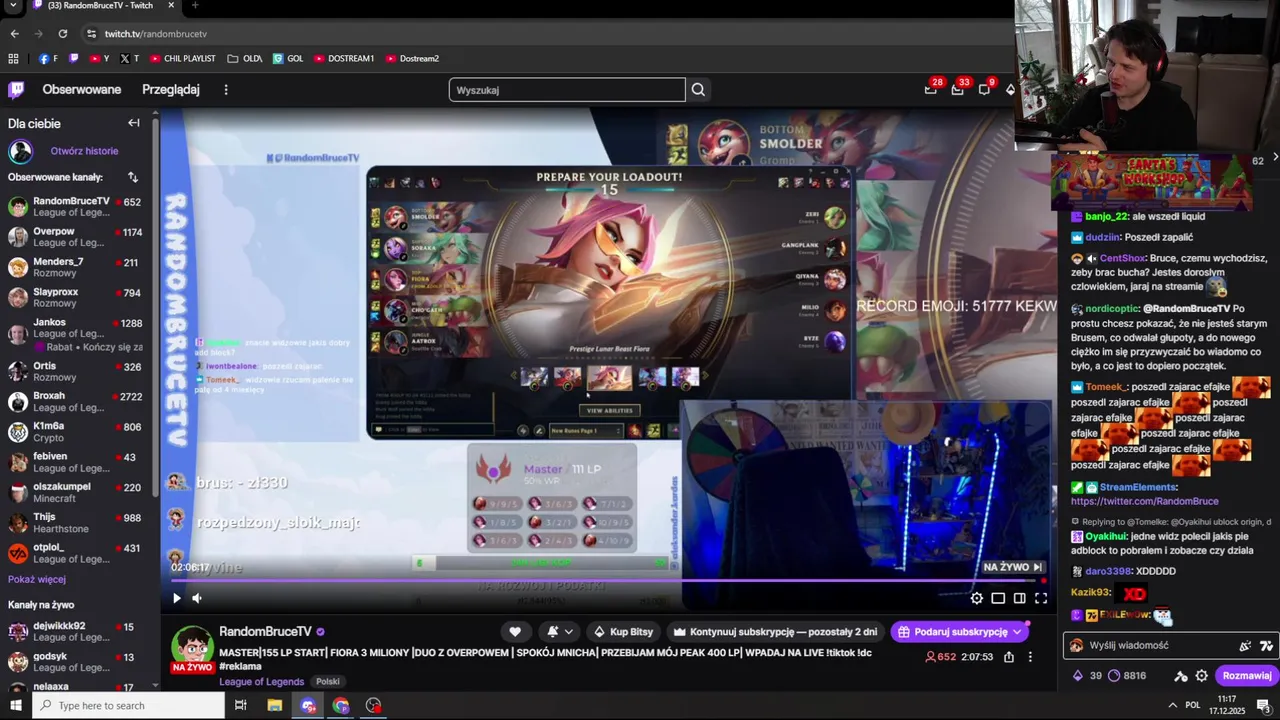Open a new browser tab
The height and width of the screenshot is (720, 1280).
point(195,6)
